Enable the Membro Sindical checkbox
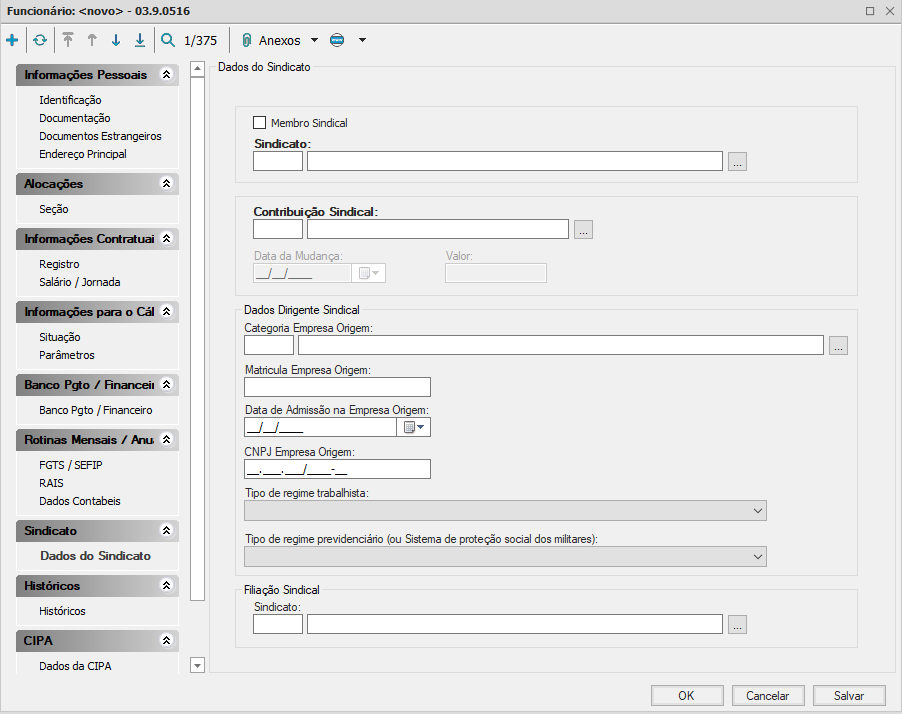 pos(260,123)
